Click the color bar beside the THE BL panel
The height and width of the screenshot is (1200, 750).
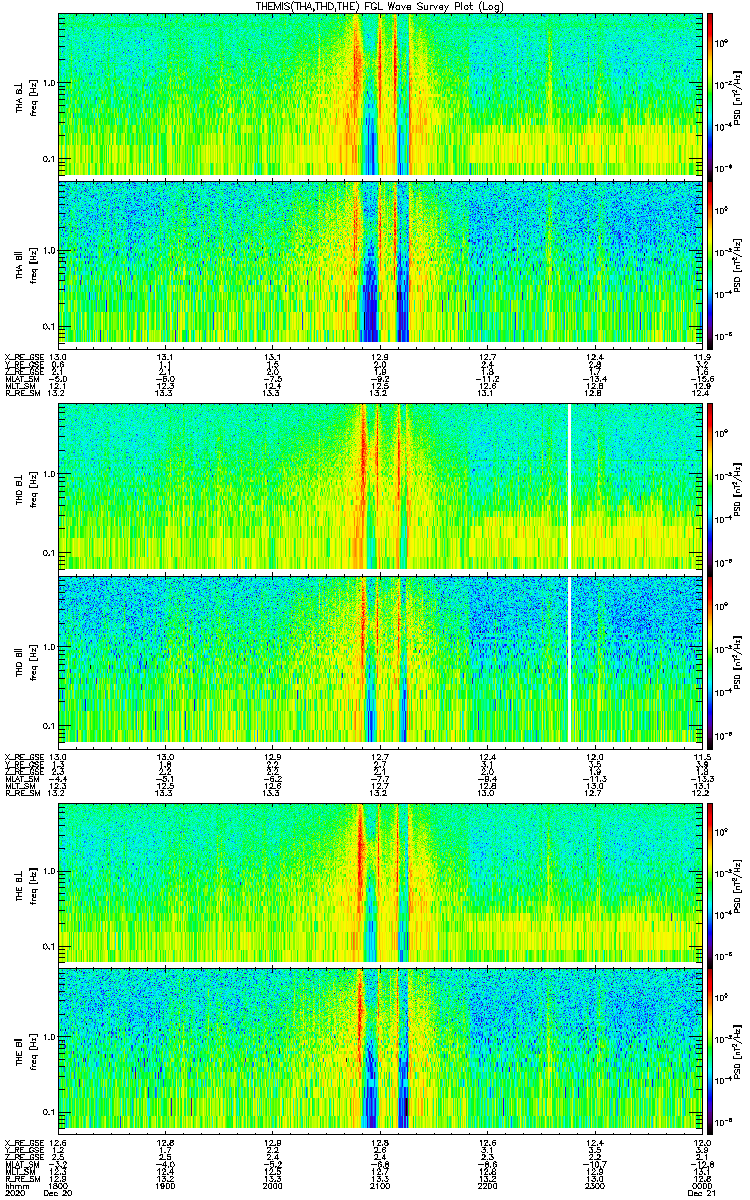point(709,880)
